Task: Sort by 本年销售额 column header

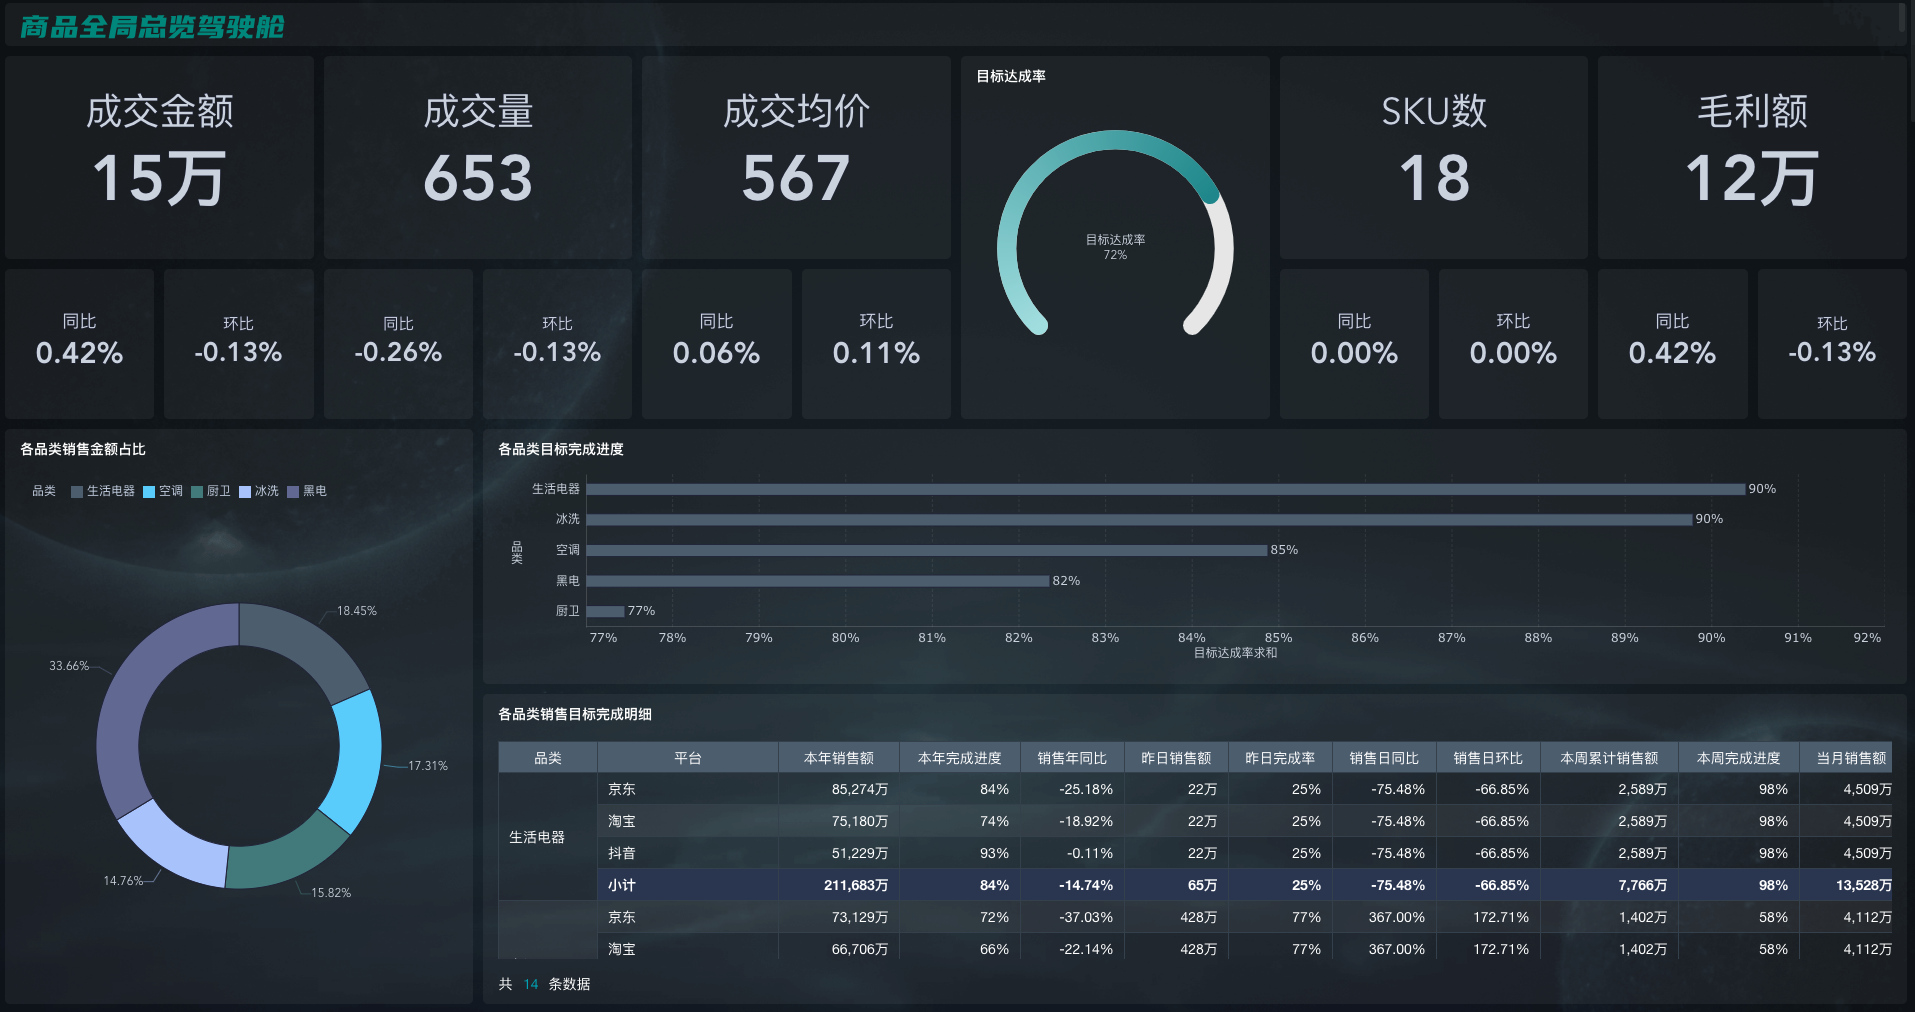Action: point(838,758)
